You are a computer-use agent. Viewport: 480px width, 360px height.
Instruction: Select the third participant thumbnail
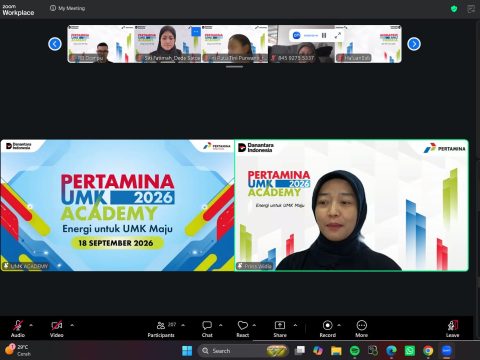(x=235, y=44)
